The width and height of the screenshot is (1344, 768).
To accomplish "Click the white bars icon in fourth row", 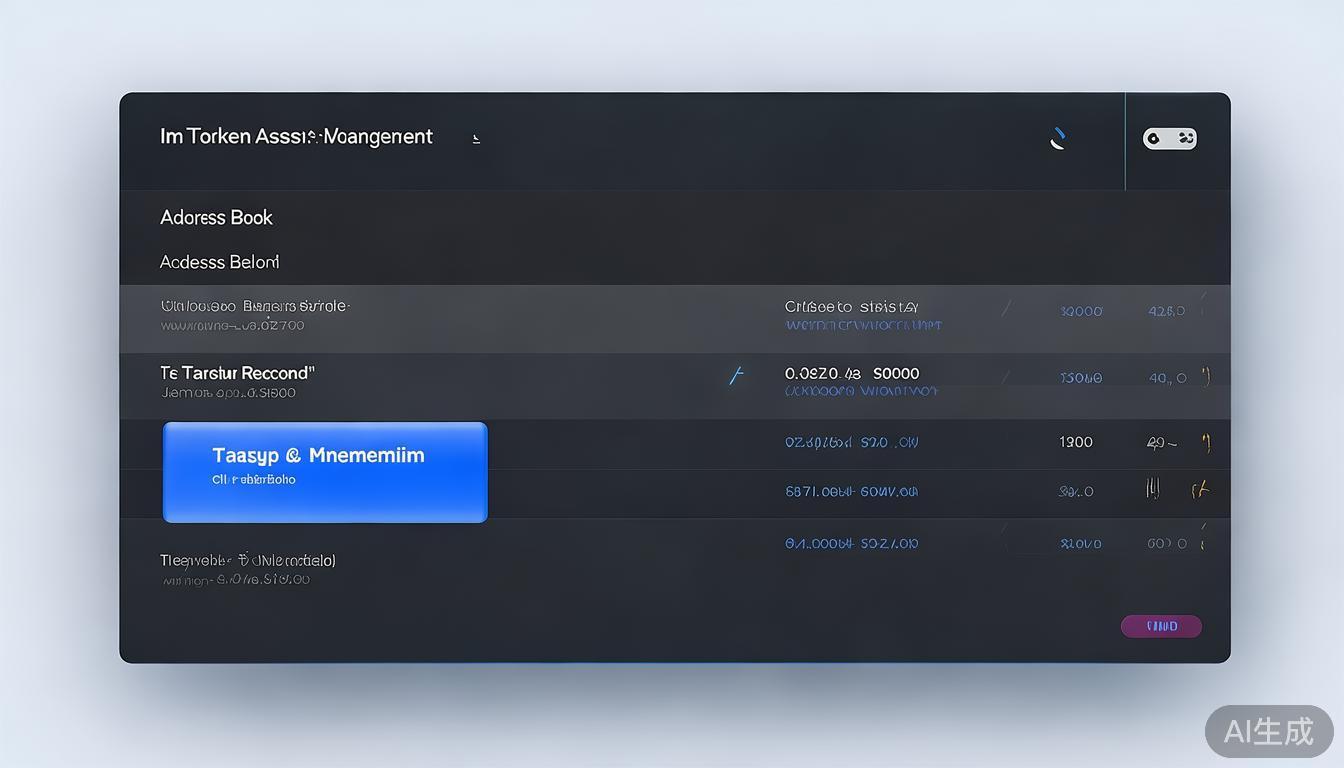I will click(1152, 489).
